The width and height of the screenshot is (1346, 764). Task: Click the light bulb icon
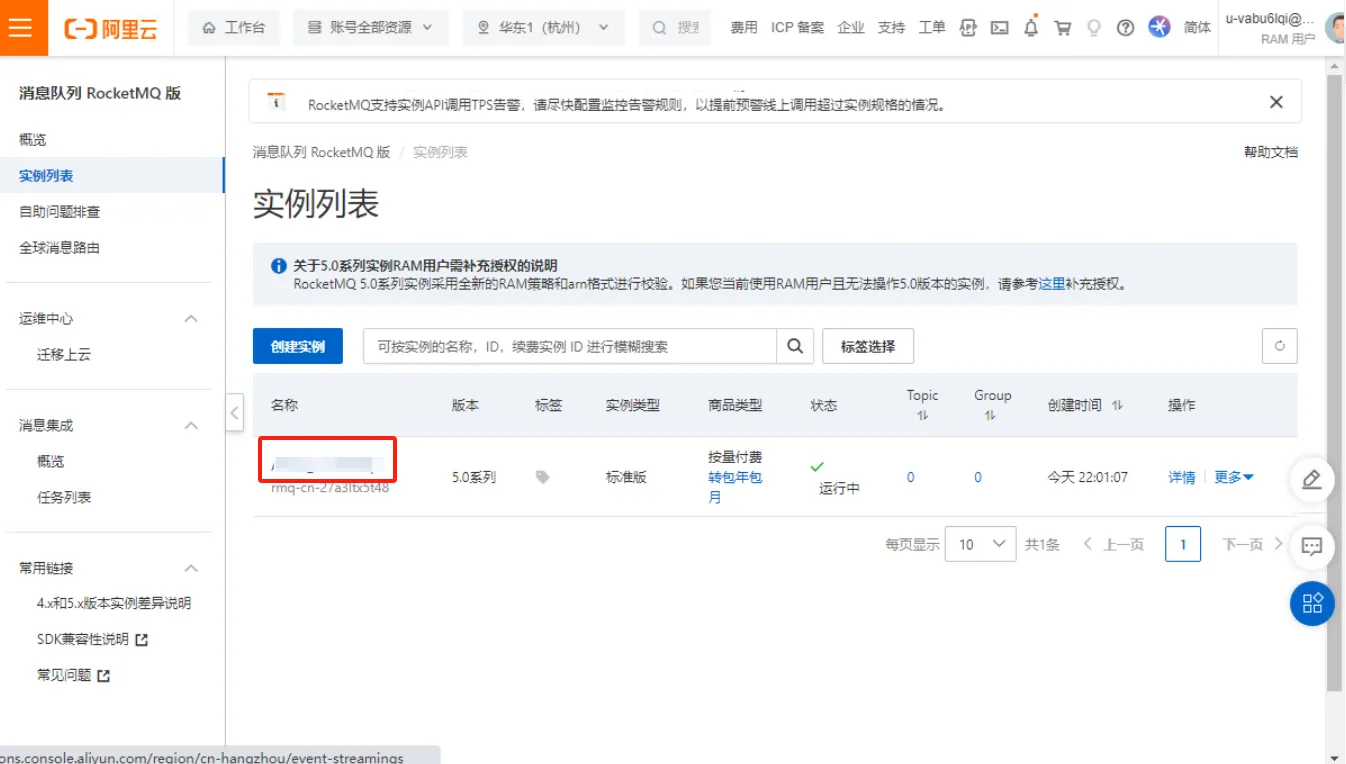click(1094, 28)
